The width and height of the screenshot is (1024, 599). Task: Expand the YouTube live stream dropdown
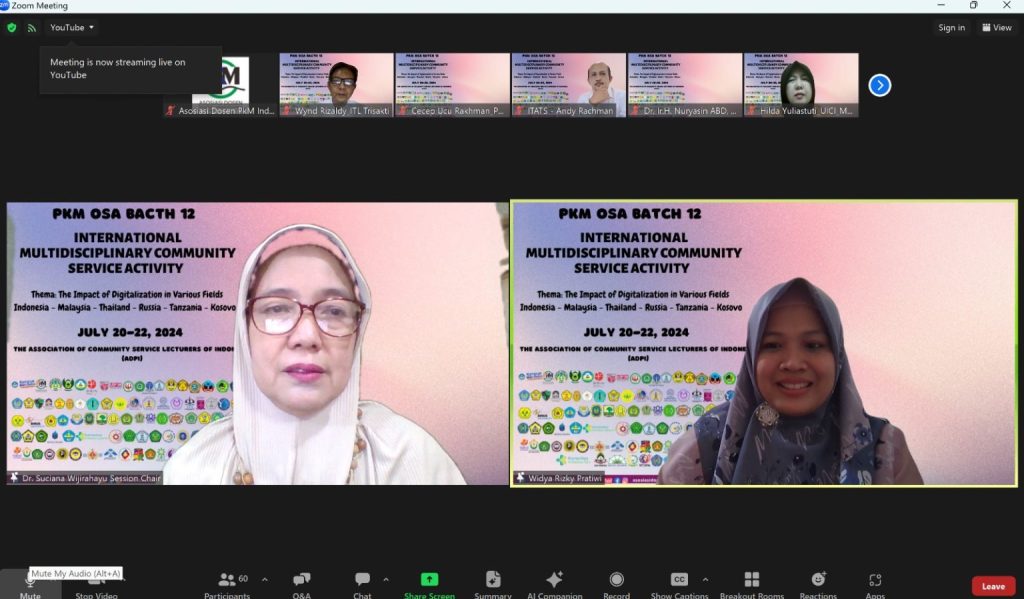click(x=72, y=28)
